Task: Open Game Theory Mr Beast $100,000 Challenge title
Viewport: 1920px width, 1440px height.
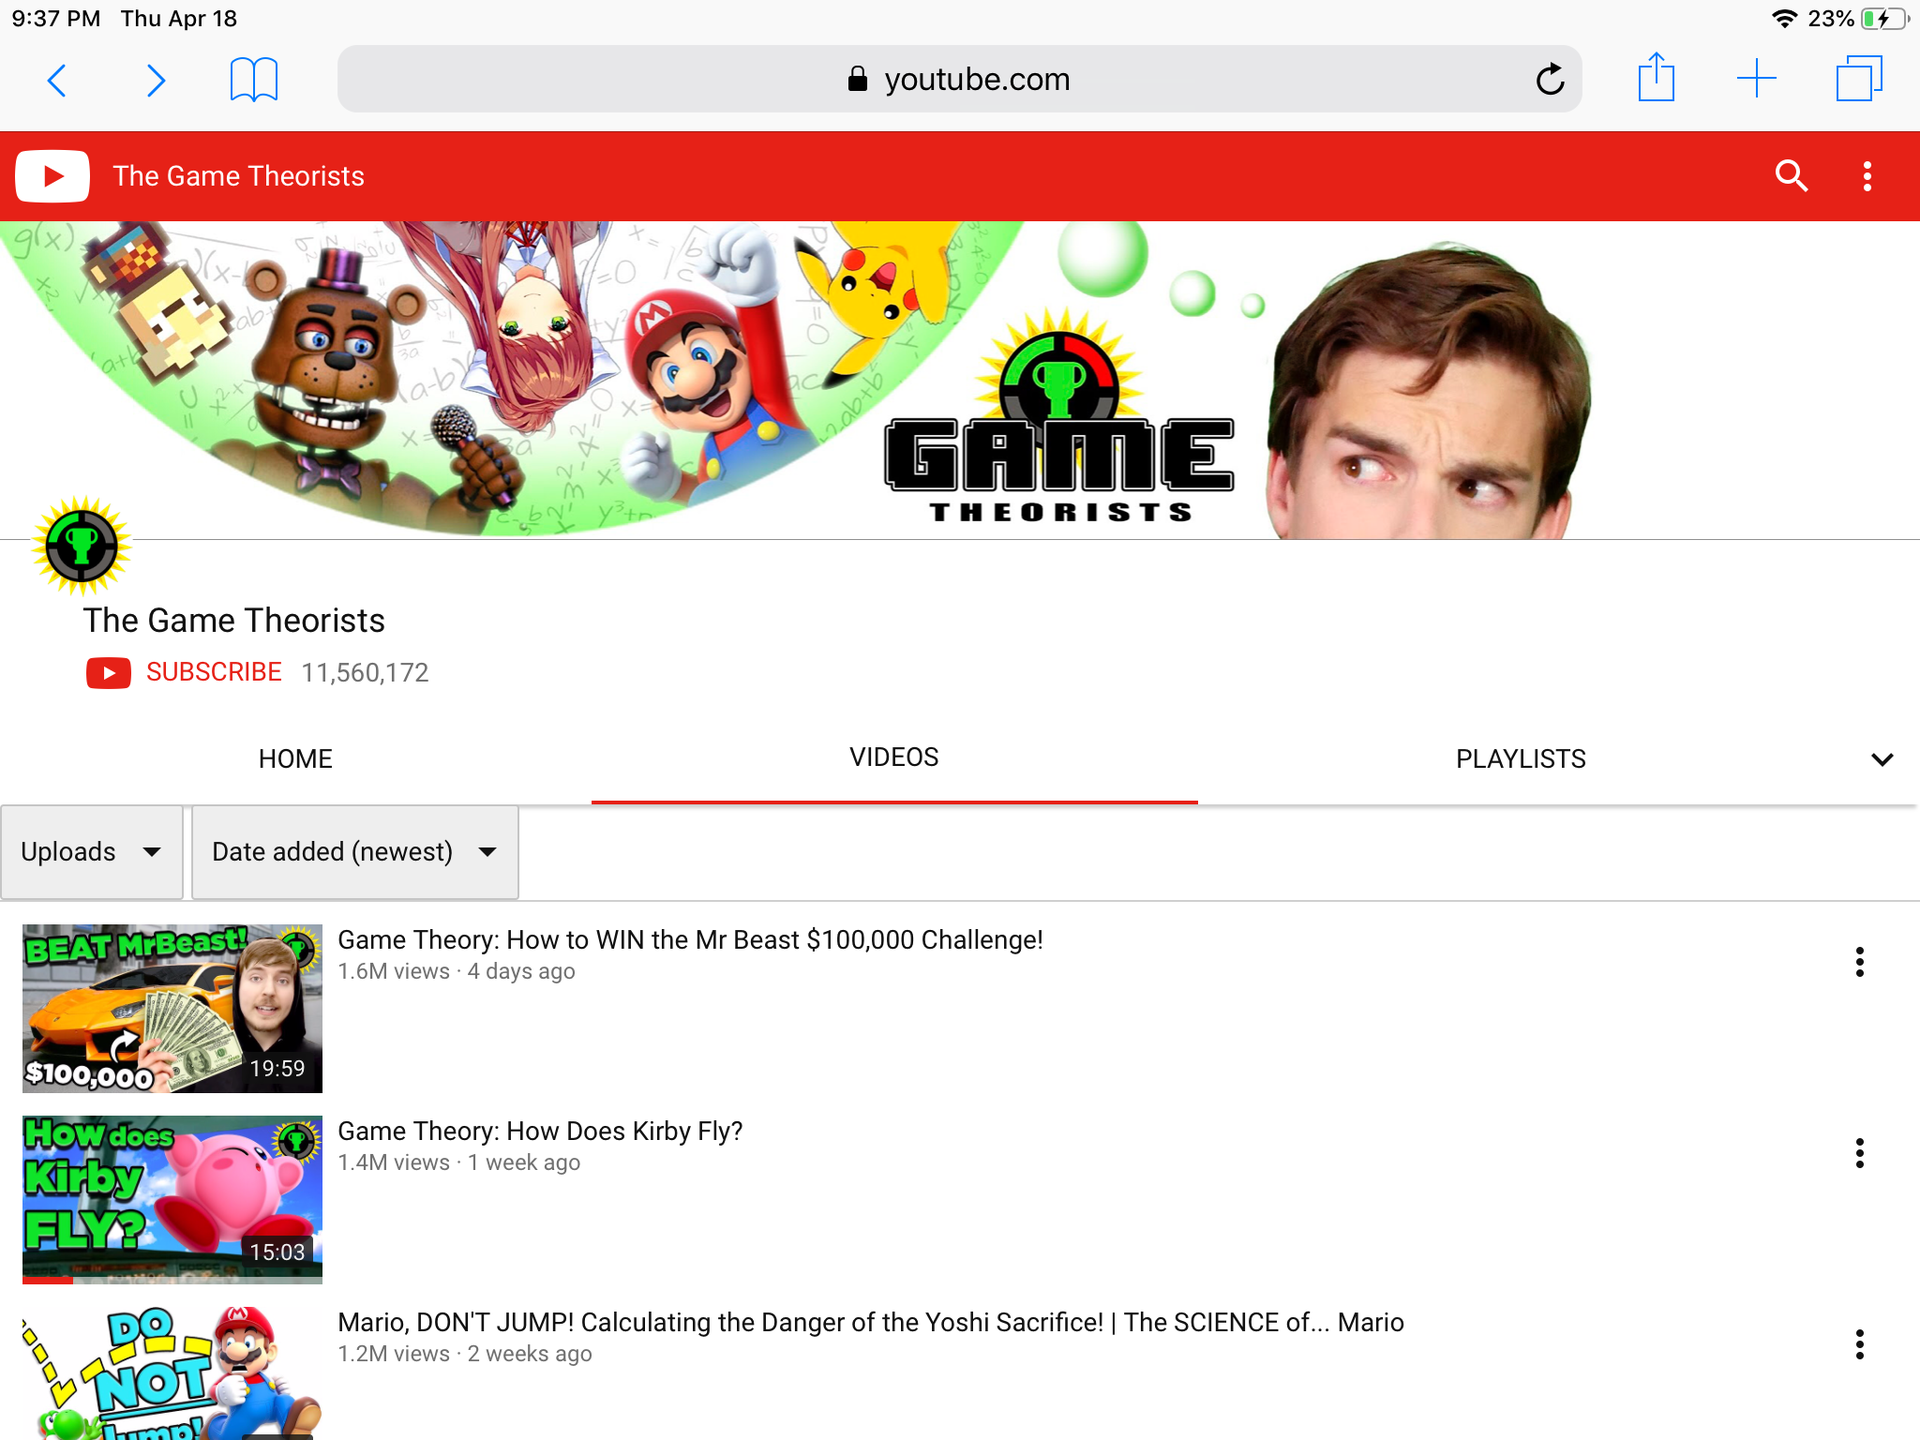Action: click(690, 940)
